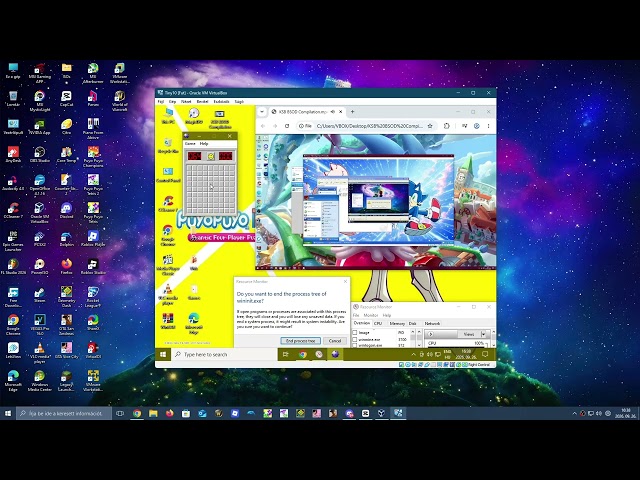Open File menu in Resource Monitor

[356, 316]
